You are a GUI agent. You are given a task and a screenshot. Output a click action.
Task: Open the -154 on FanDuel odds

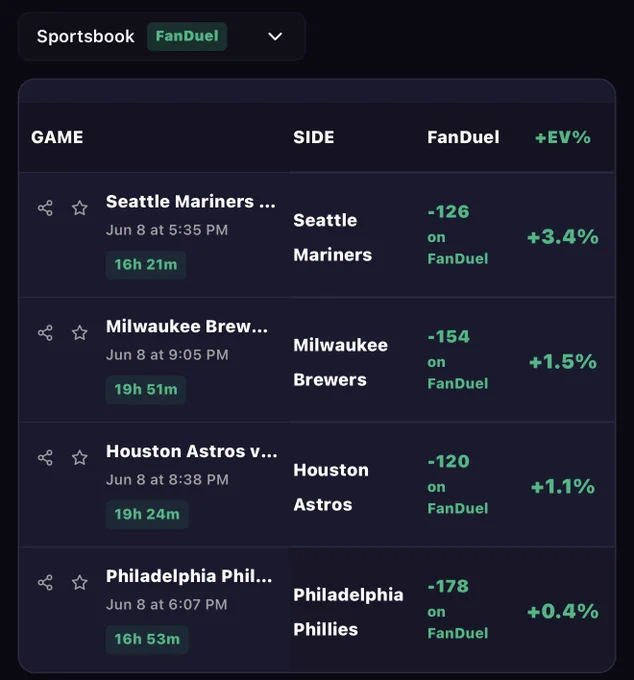point(458,360)
